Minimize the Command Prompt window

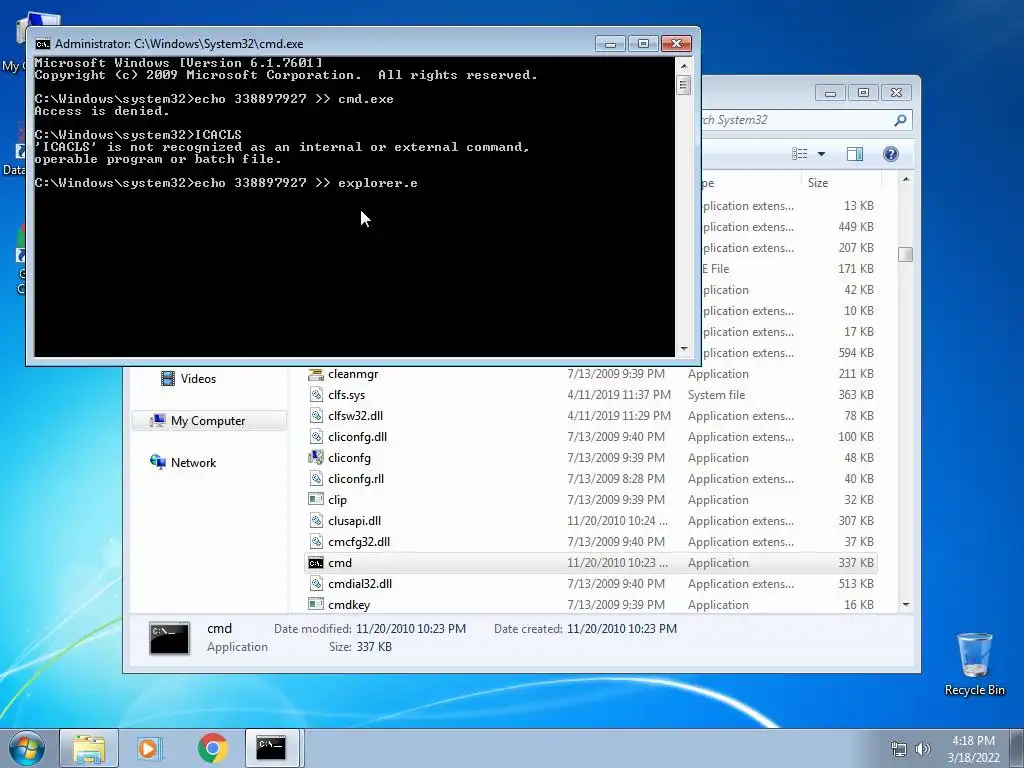pos(611,44)
